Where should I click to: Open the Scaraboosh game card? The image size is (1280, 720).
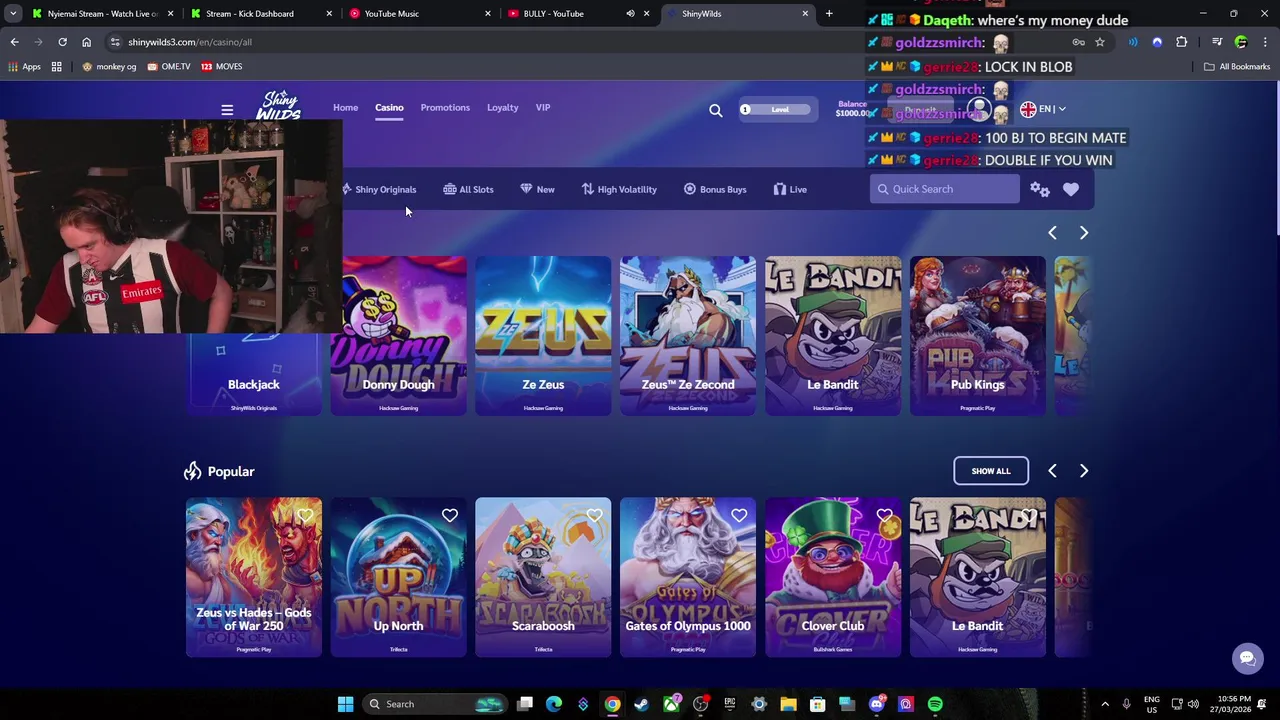click(543, 577)
